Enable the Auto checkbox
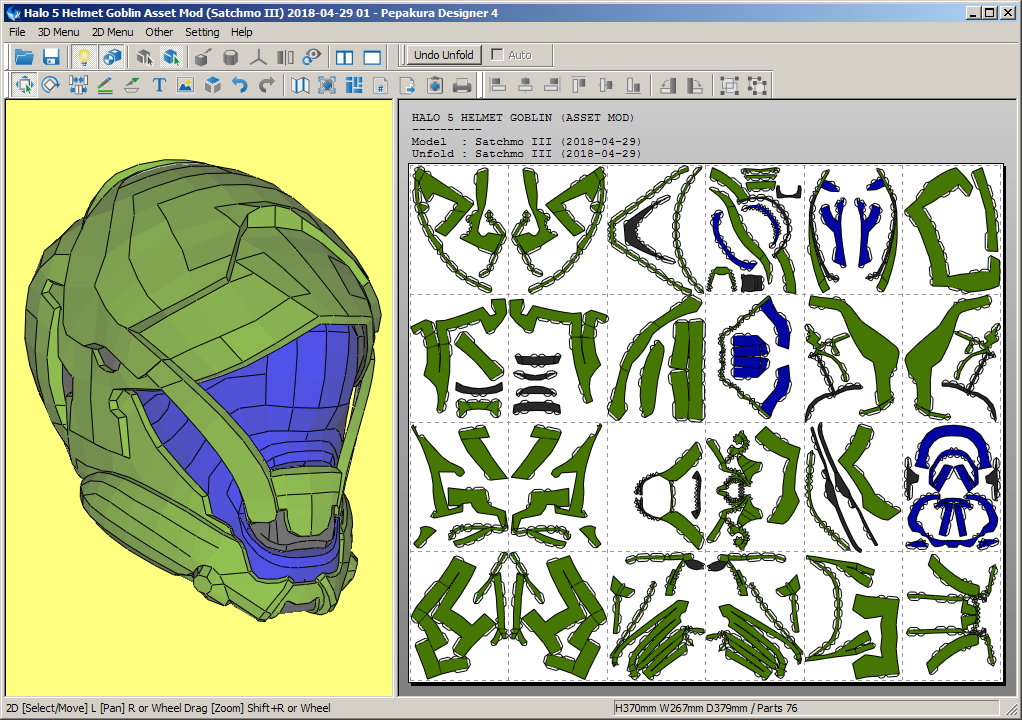The image size is (1022, 720). 498,55
